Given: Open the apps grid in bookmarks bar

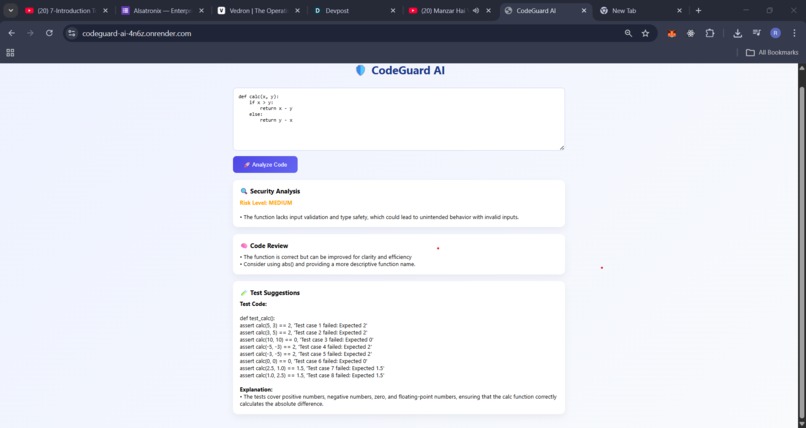Looking at the screenshot, I should pos(10,52).
